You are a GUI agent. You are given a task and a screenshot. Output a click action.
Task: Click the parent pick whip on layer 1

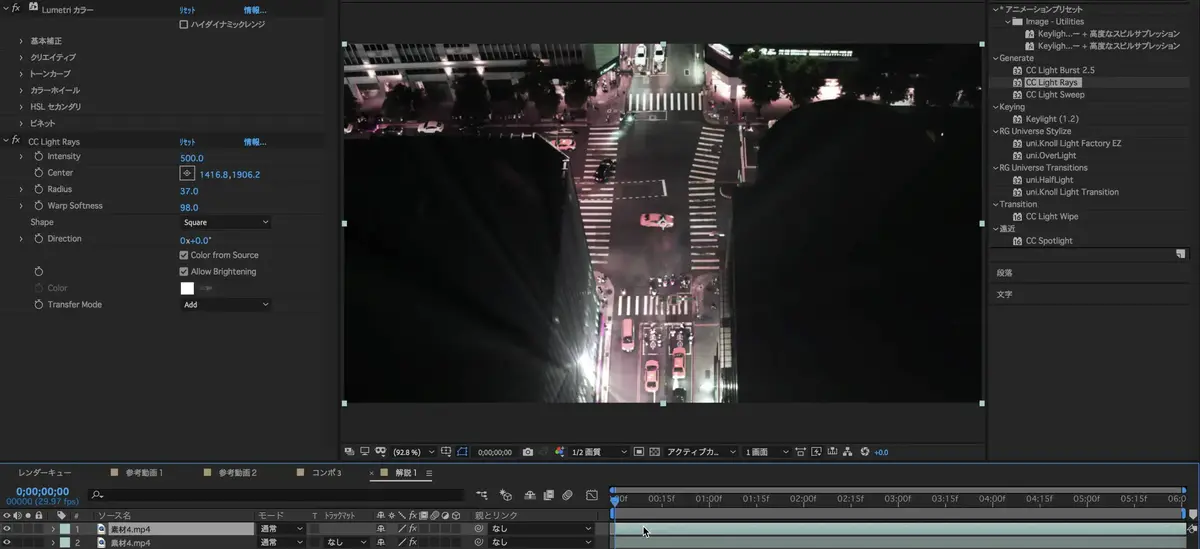coord(479,529)
